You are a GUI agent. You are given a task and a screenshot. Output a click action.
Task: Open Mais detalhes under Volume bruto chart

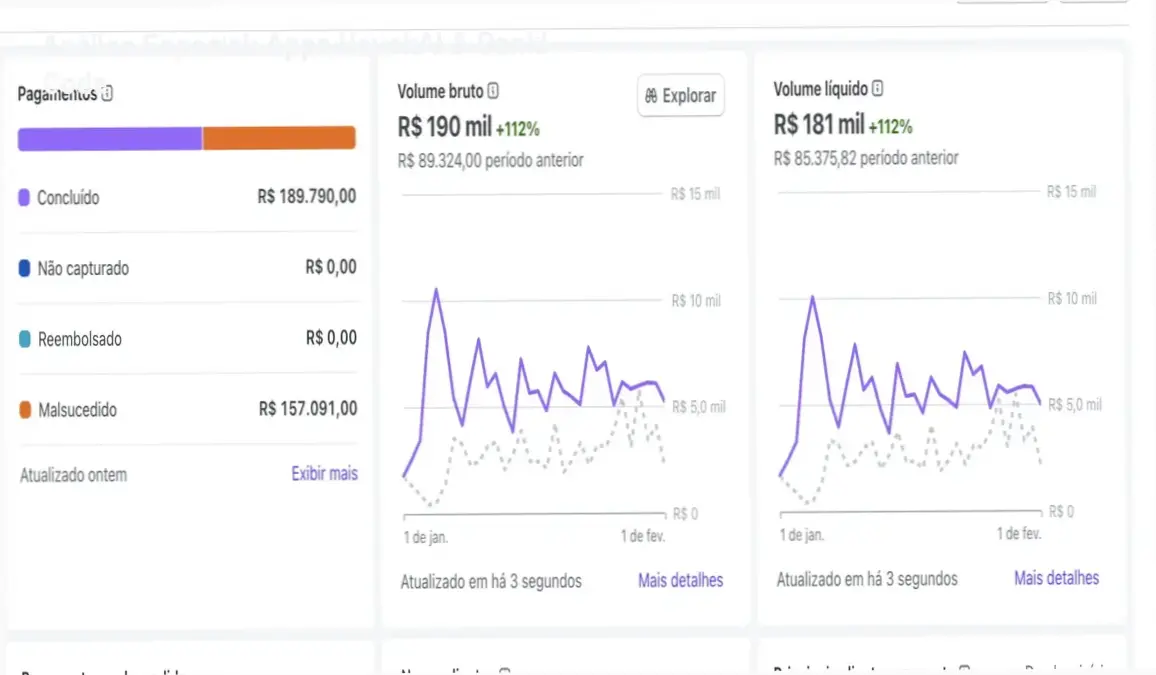(680, 581)
